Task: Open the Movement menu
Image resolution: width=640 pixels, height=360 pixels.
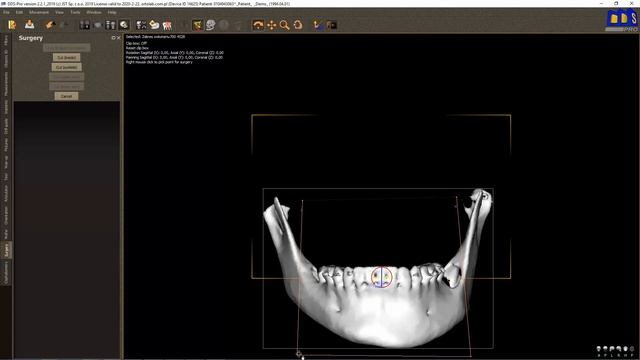Action: (39, 13)
